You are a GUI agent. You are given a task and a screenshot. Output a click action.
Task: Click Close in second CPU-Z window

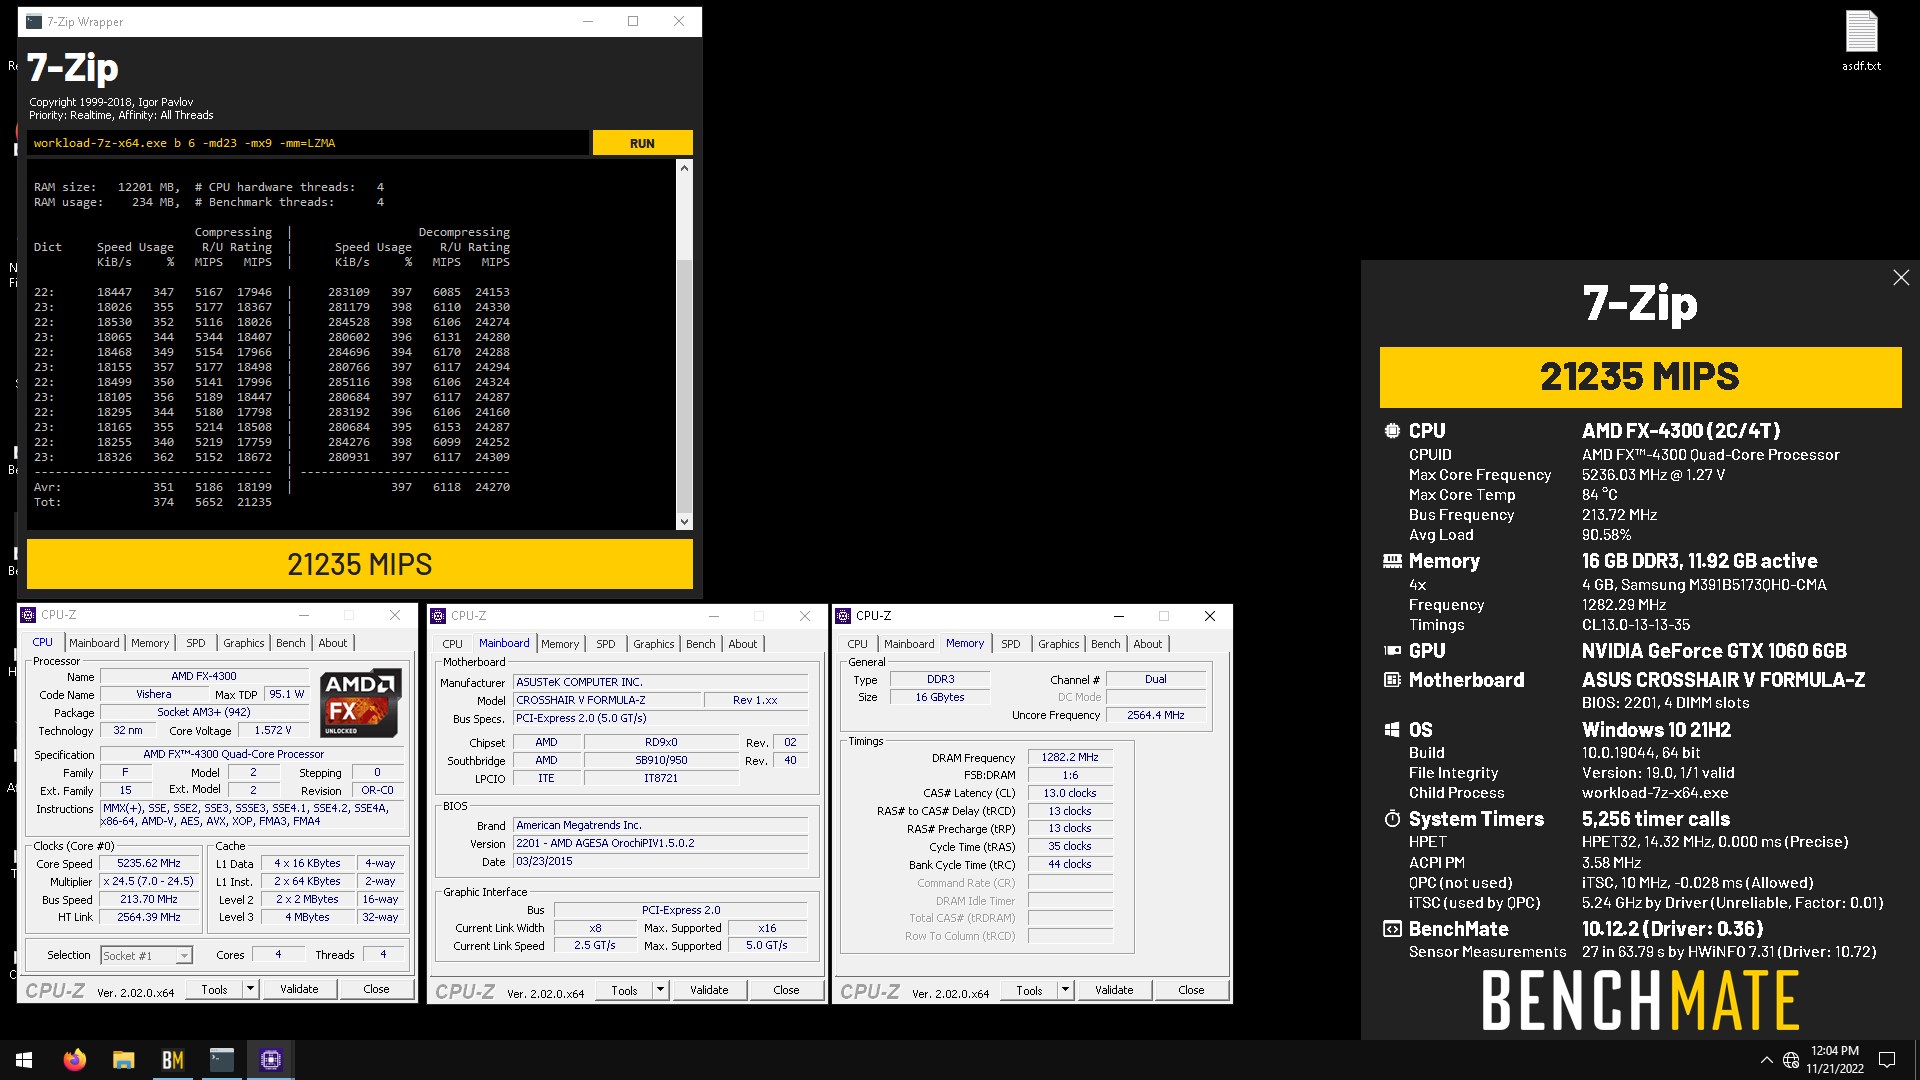(x=787, y=990)
